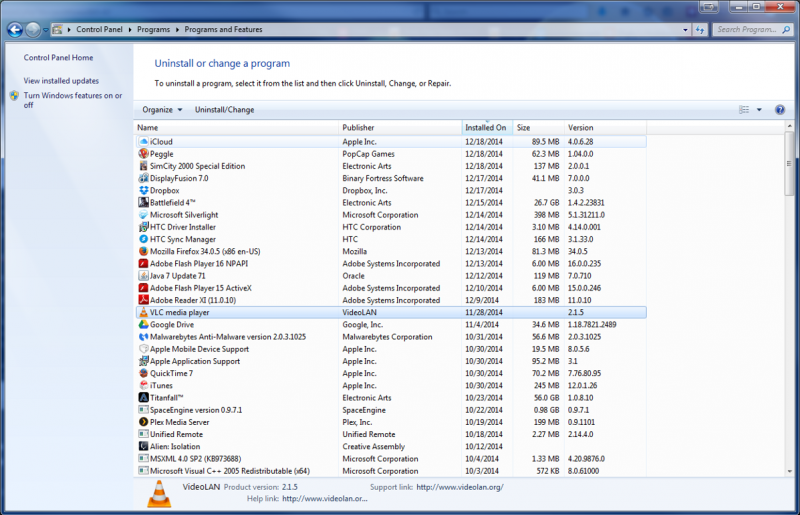Click the Adobe Flash Player 16 NPAPI icon
800x515 pixels.
coord(143,264)
